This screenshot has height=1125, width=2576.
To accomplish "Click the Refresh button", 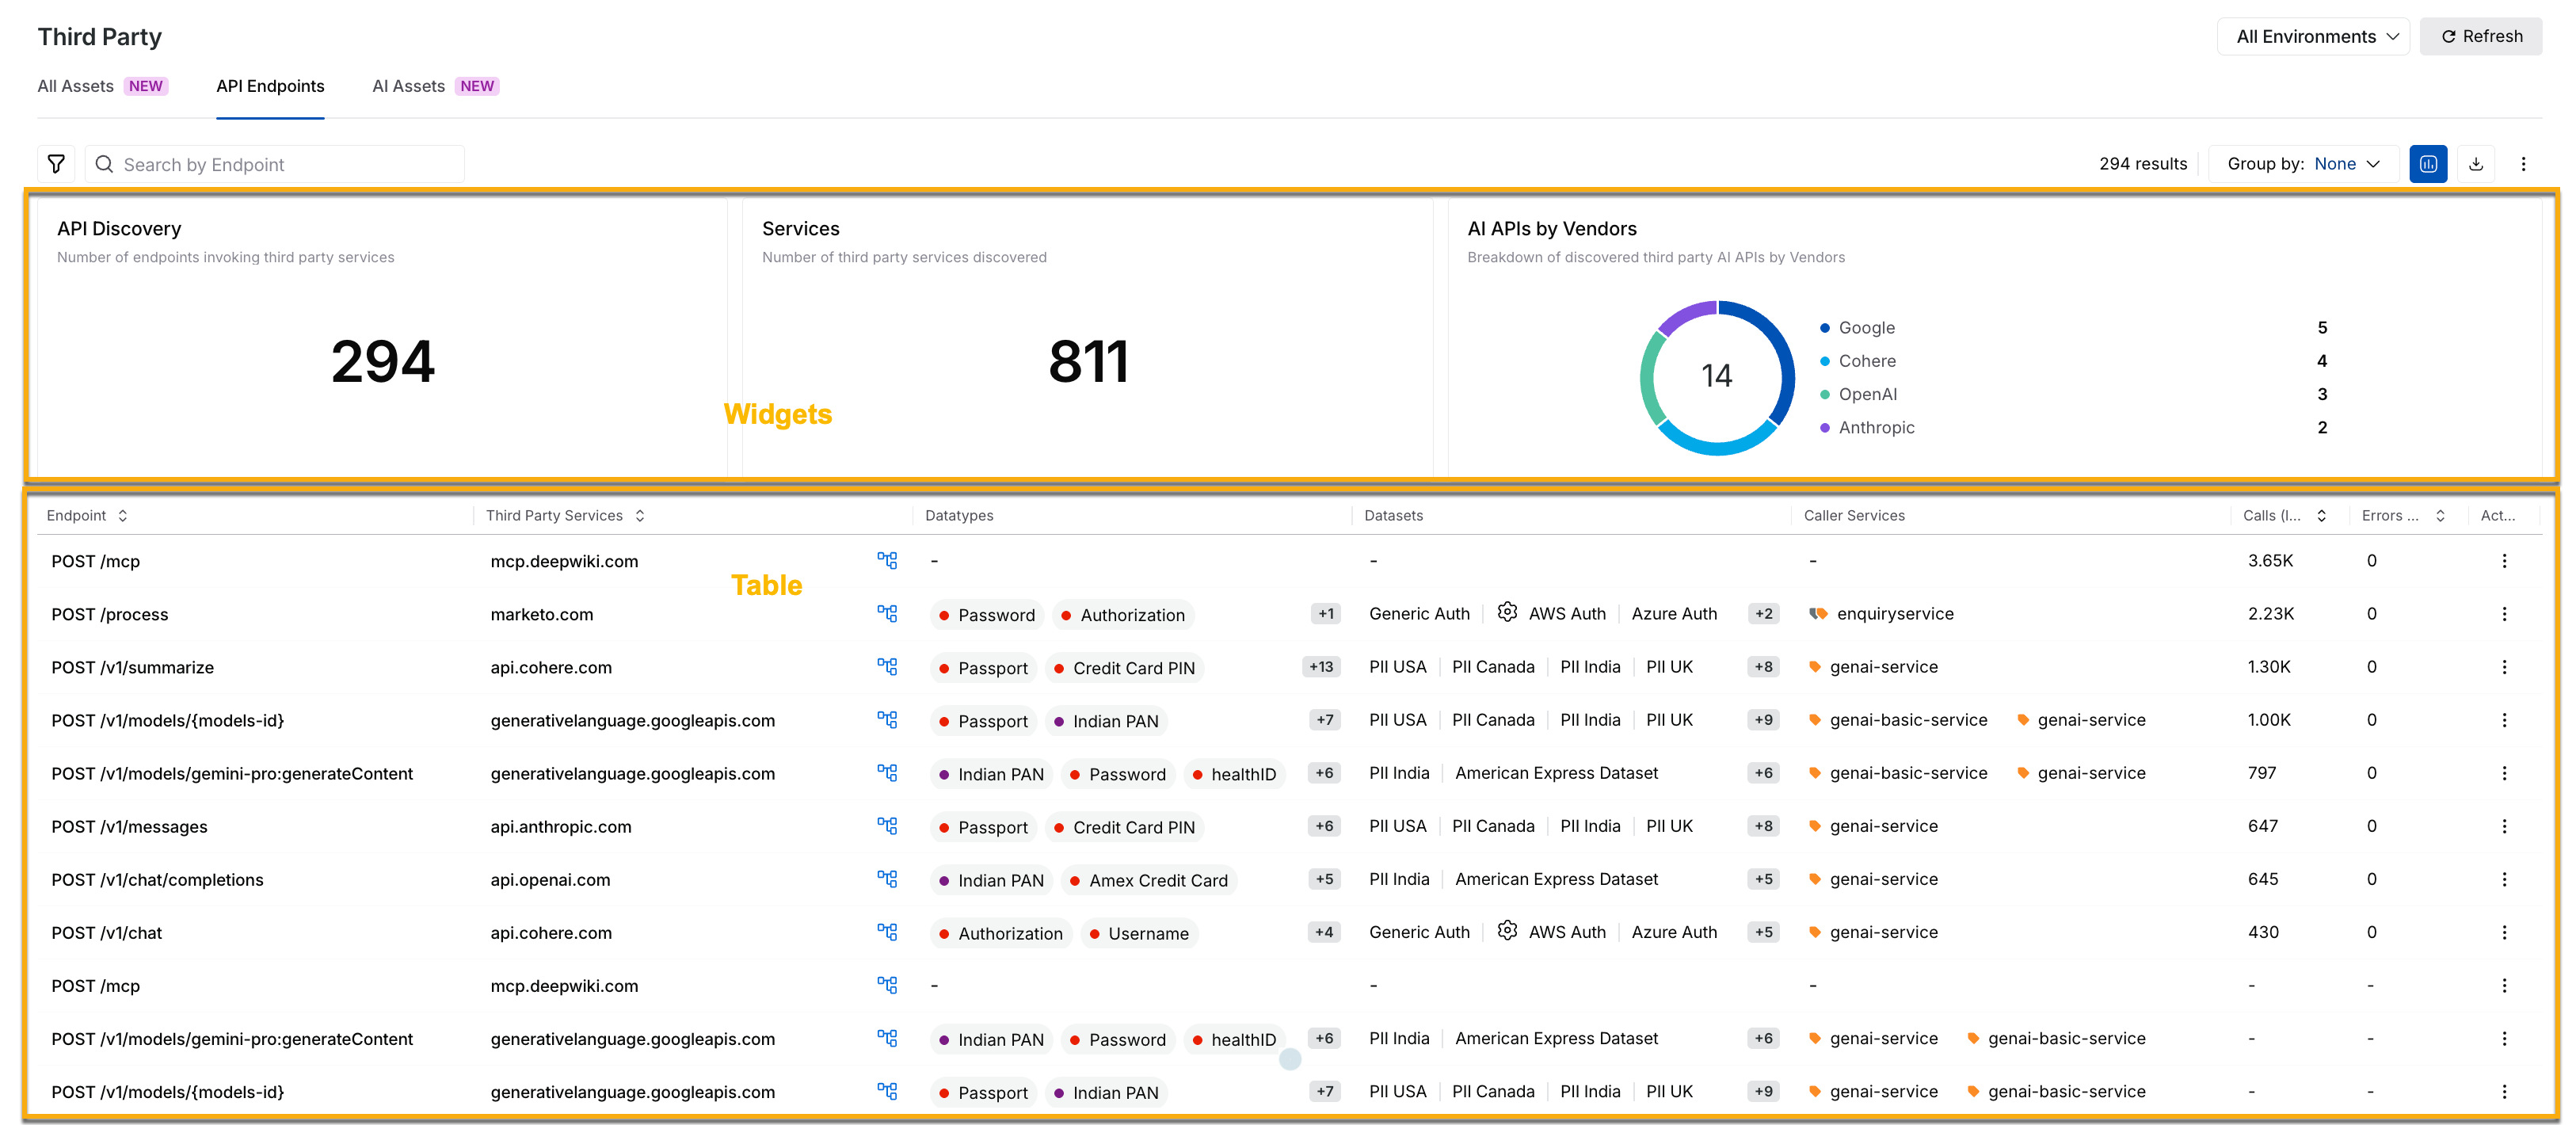I will pos(2481,36).
